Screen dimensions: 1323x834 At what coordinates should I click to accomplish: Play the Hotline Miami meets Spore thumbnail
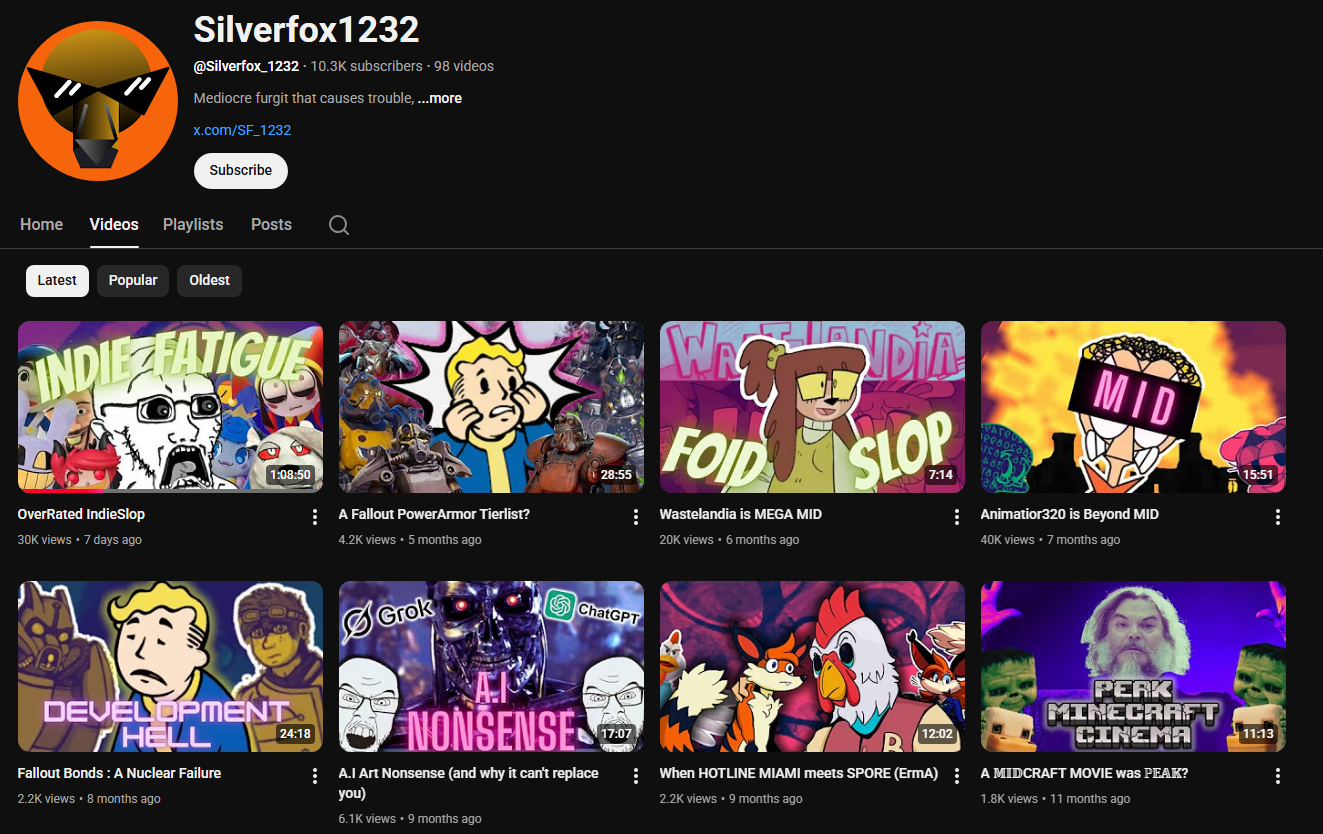point(812,666)
